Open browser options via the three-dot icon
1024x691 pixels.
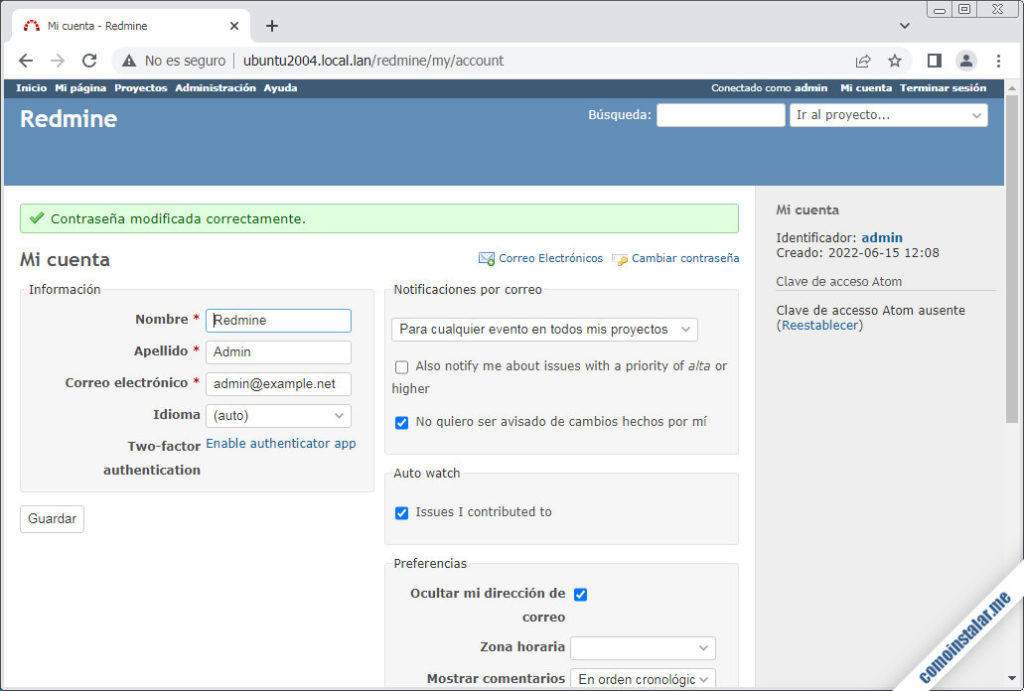998,61
